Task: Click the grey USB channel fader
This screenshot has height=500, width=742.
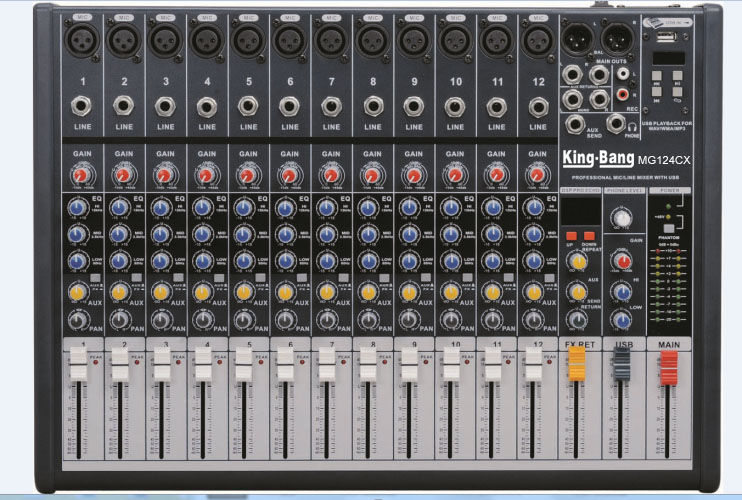Action: point(621,367)
